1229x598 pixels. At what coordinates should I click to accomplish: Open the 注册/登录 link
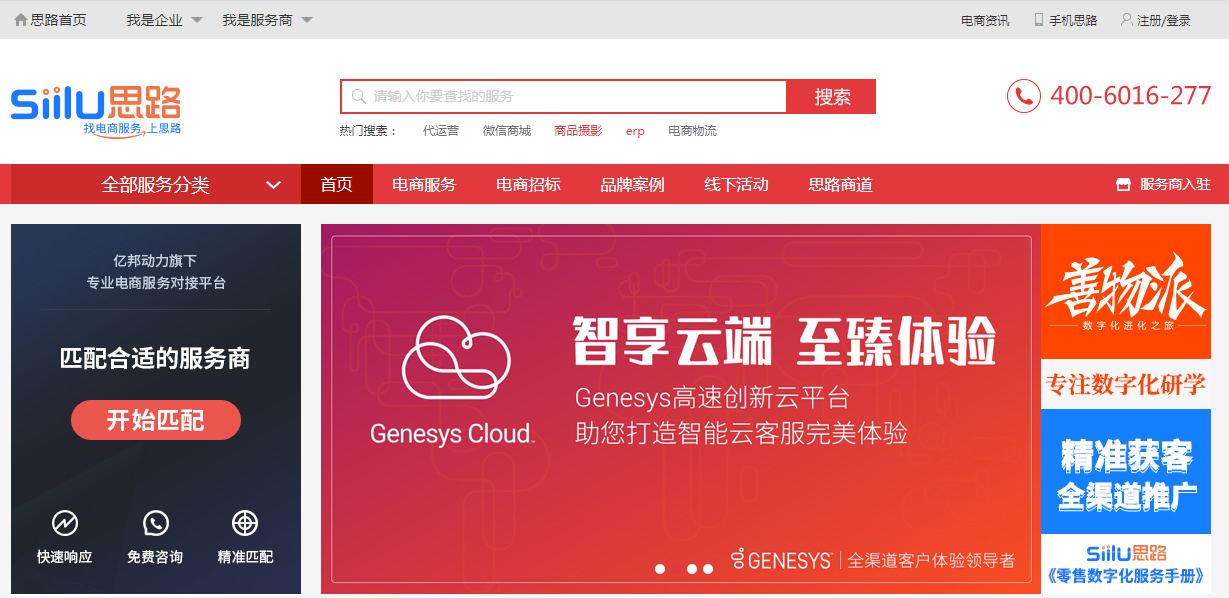click(1164, 20)
